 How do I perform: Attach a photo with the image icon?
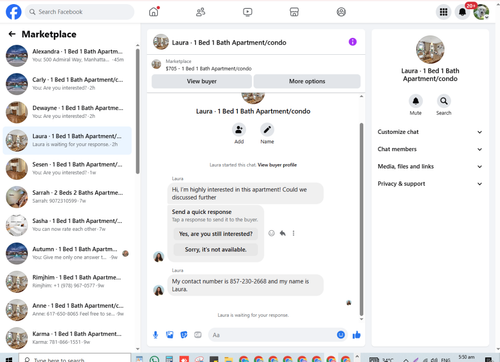click(170, 335)
